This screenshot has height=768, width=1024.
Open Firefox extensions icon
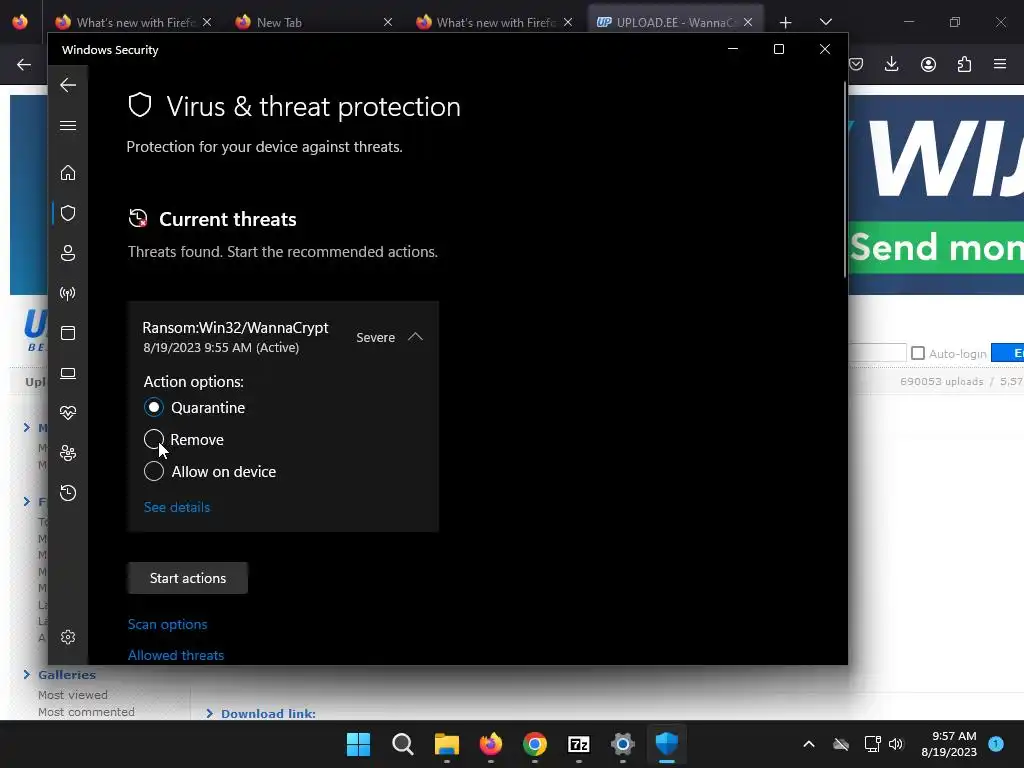964,64
